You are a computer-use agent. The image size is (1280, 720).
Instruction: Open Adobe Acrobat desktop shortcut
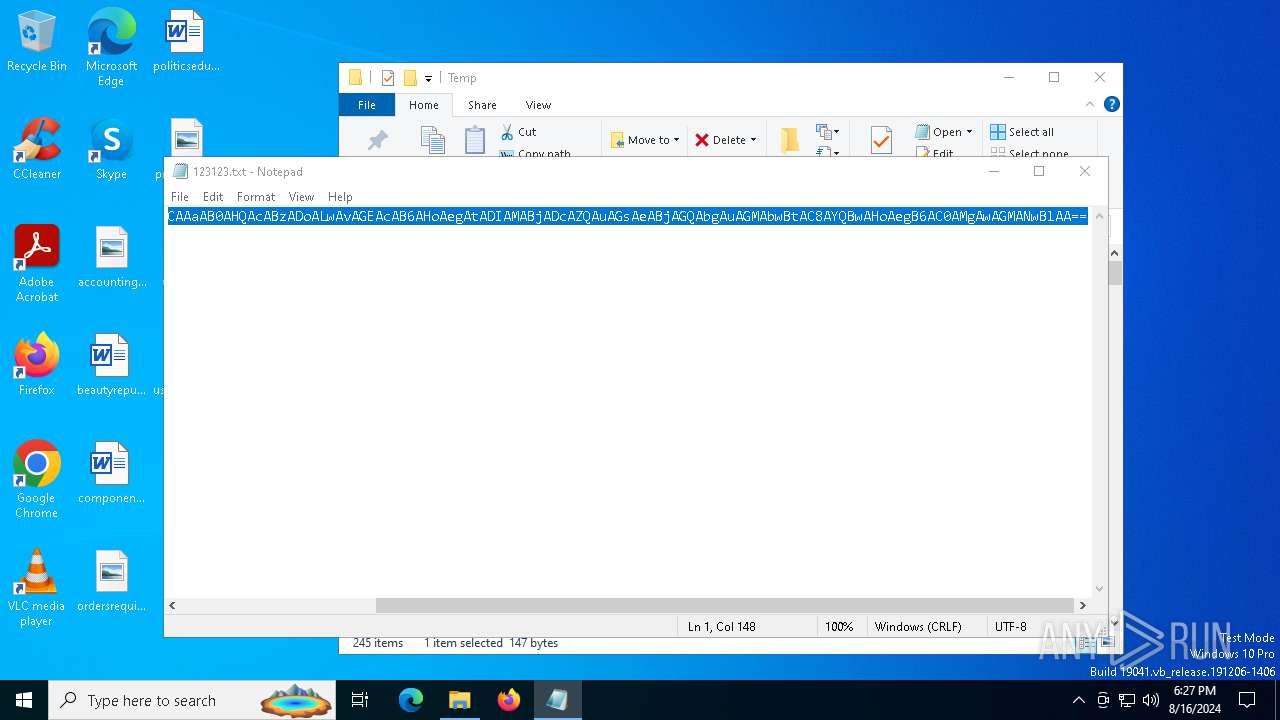click(x=37, y=264)
